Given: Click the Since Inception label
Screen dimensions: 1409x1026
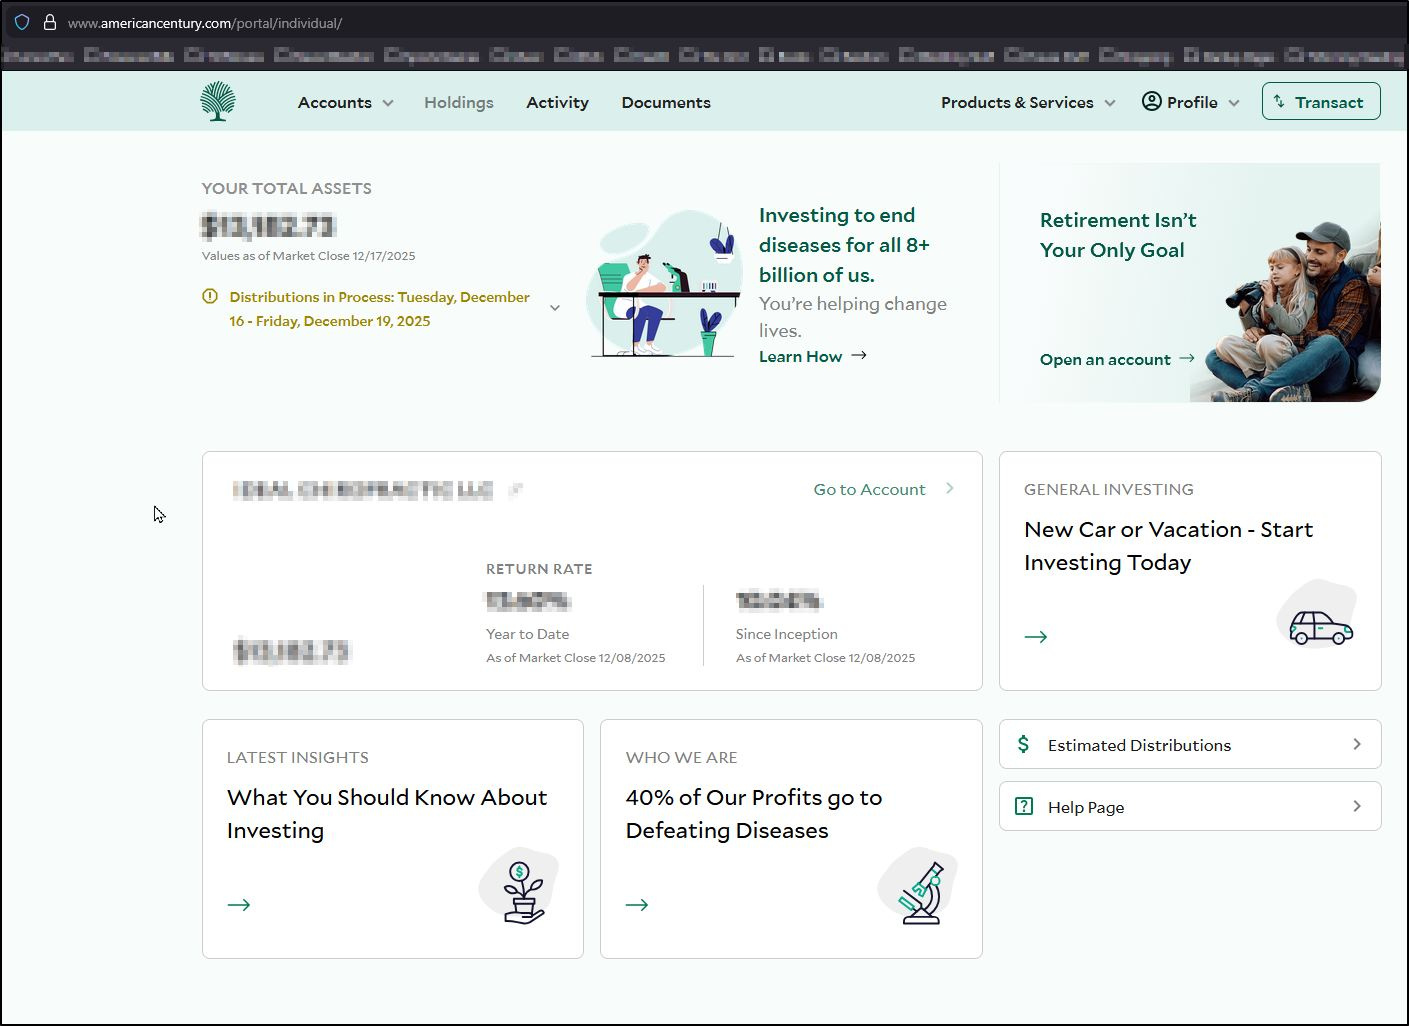Looking at the screenshot, I should (x=786, y=634).
